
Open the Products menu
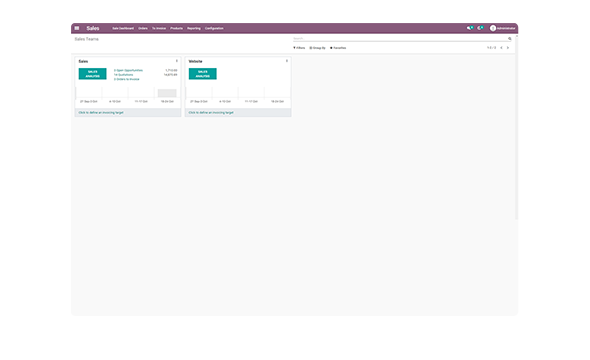click(x=176, y=28)
